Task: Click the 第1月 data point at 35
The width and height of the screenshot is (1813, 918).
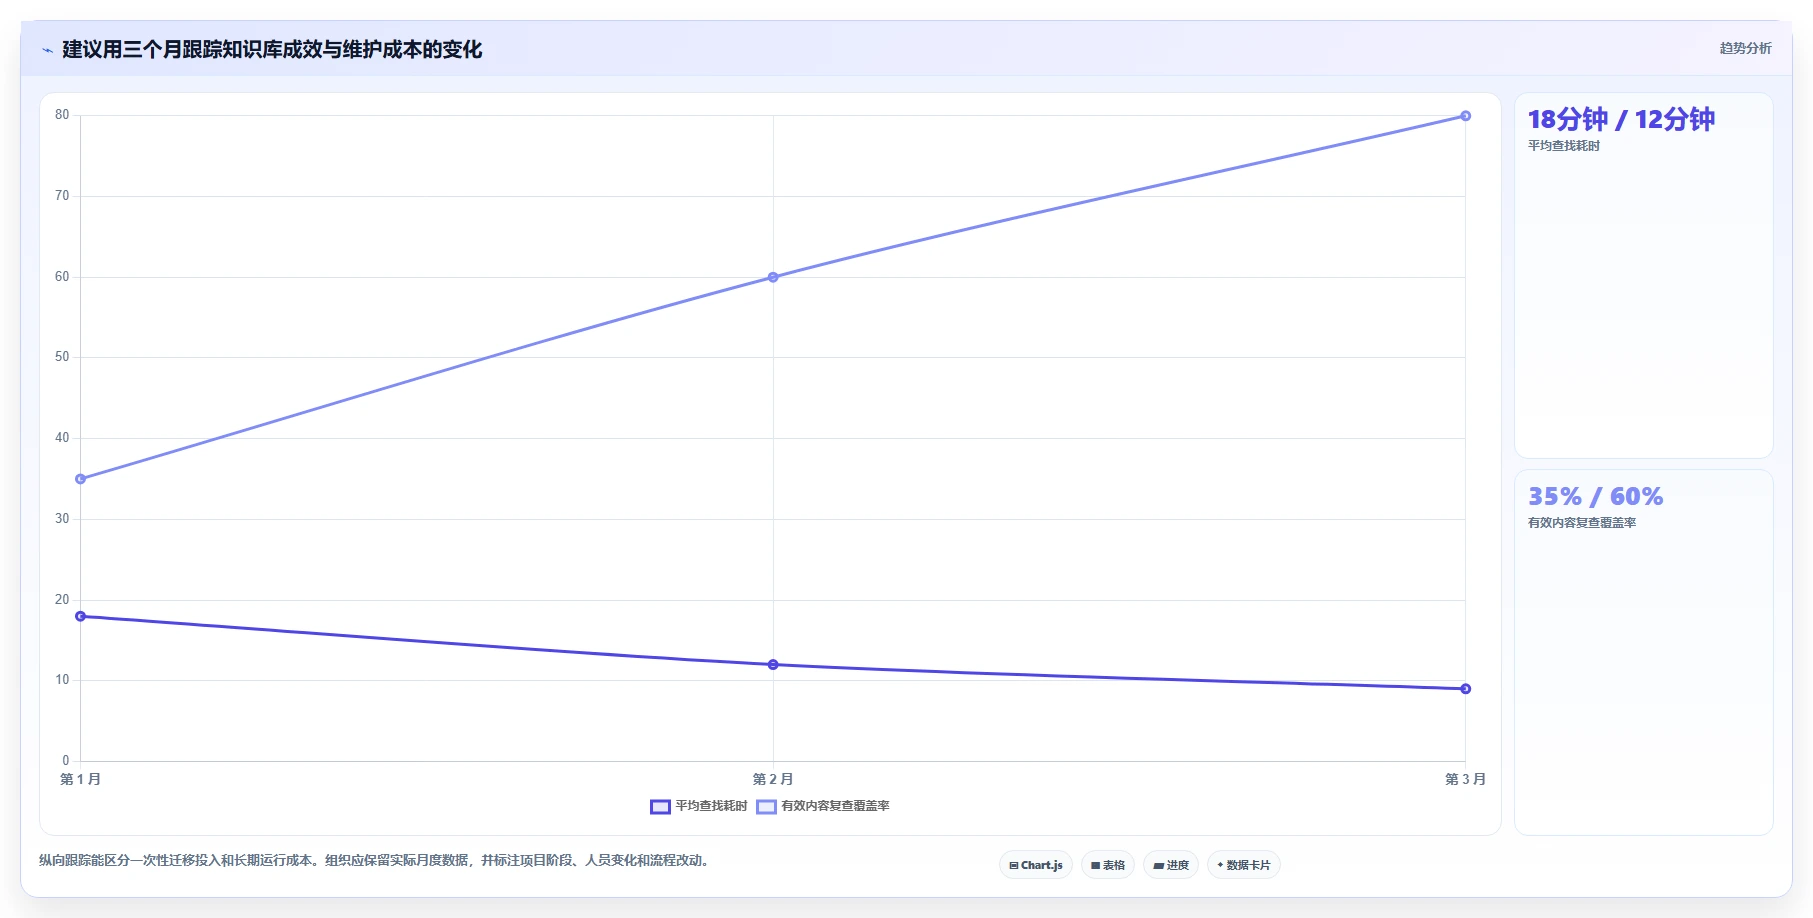Action: tap(81, 479)
